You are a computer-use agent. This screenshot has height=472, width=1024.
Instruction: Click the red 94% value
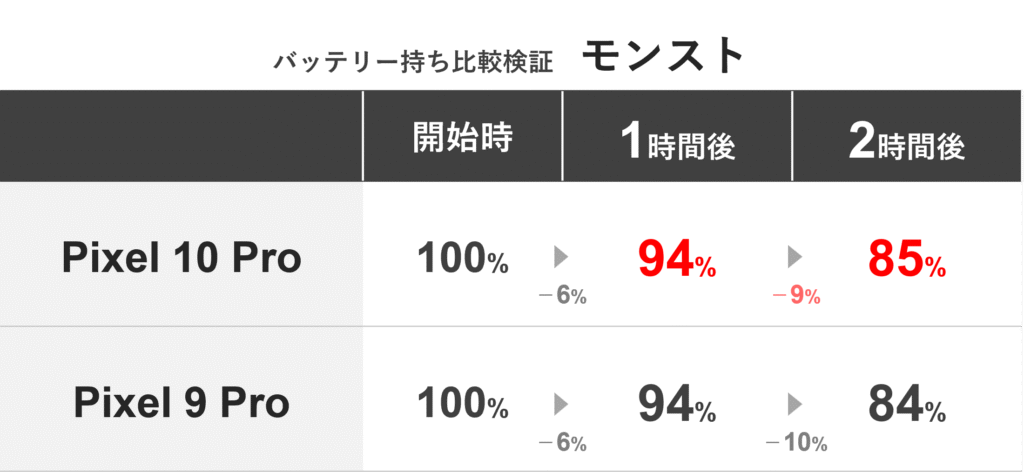(677, 259)
